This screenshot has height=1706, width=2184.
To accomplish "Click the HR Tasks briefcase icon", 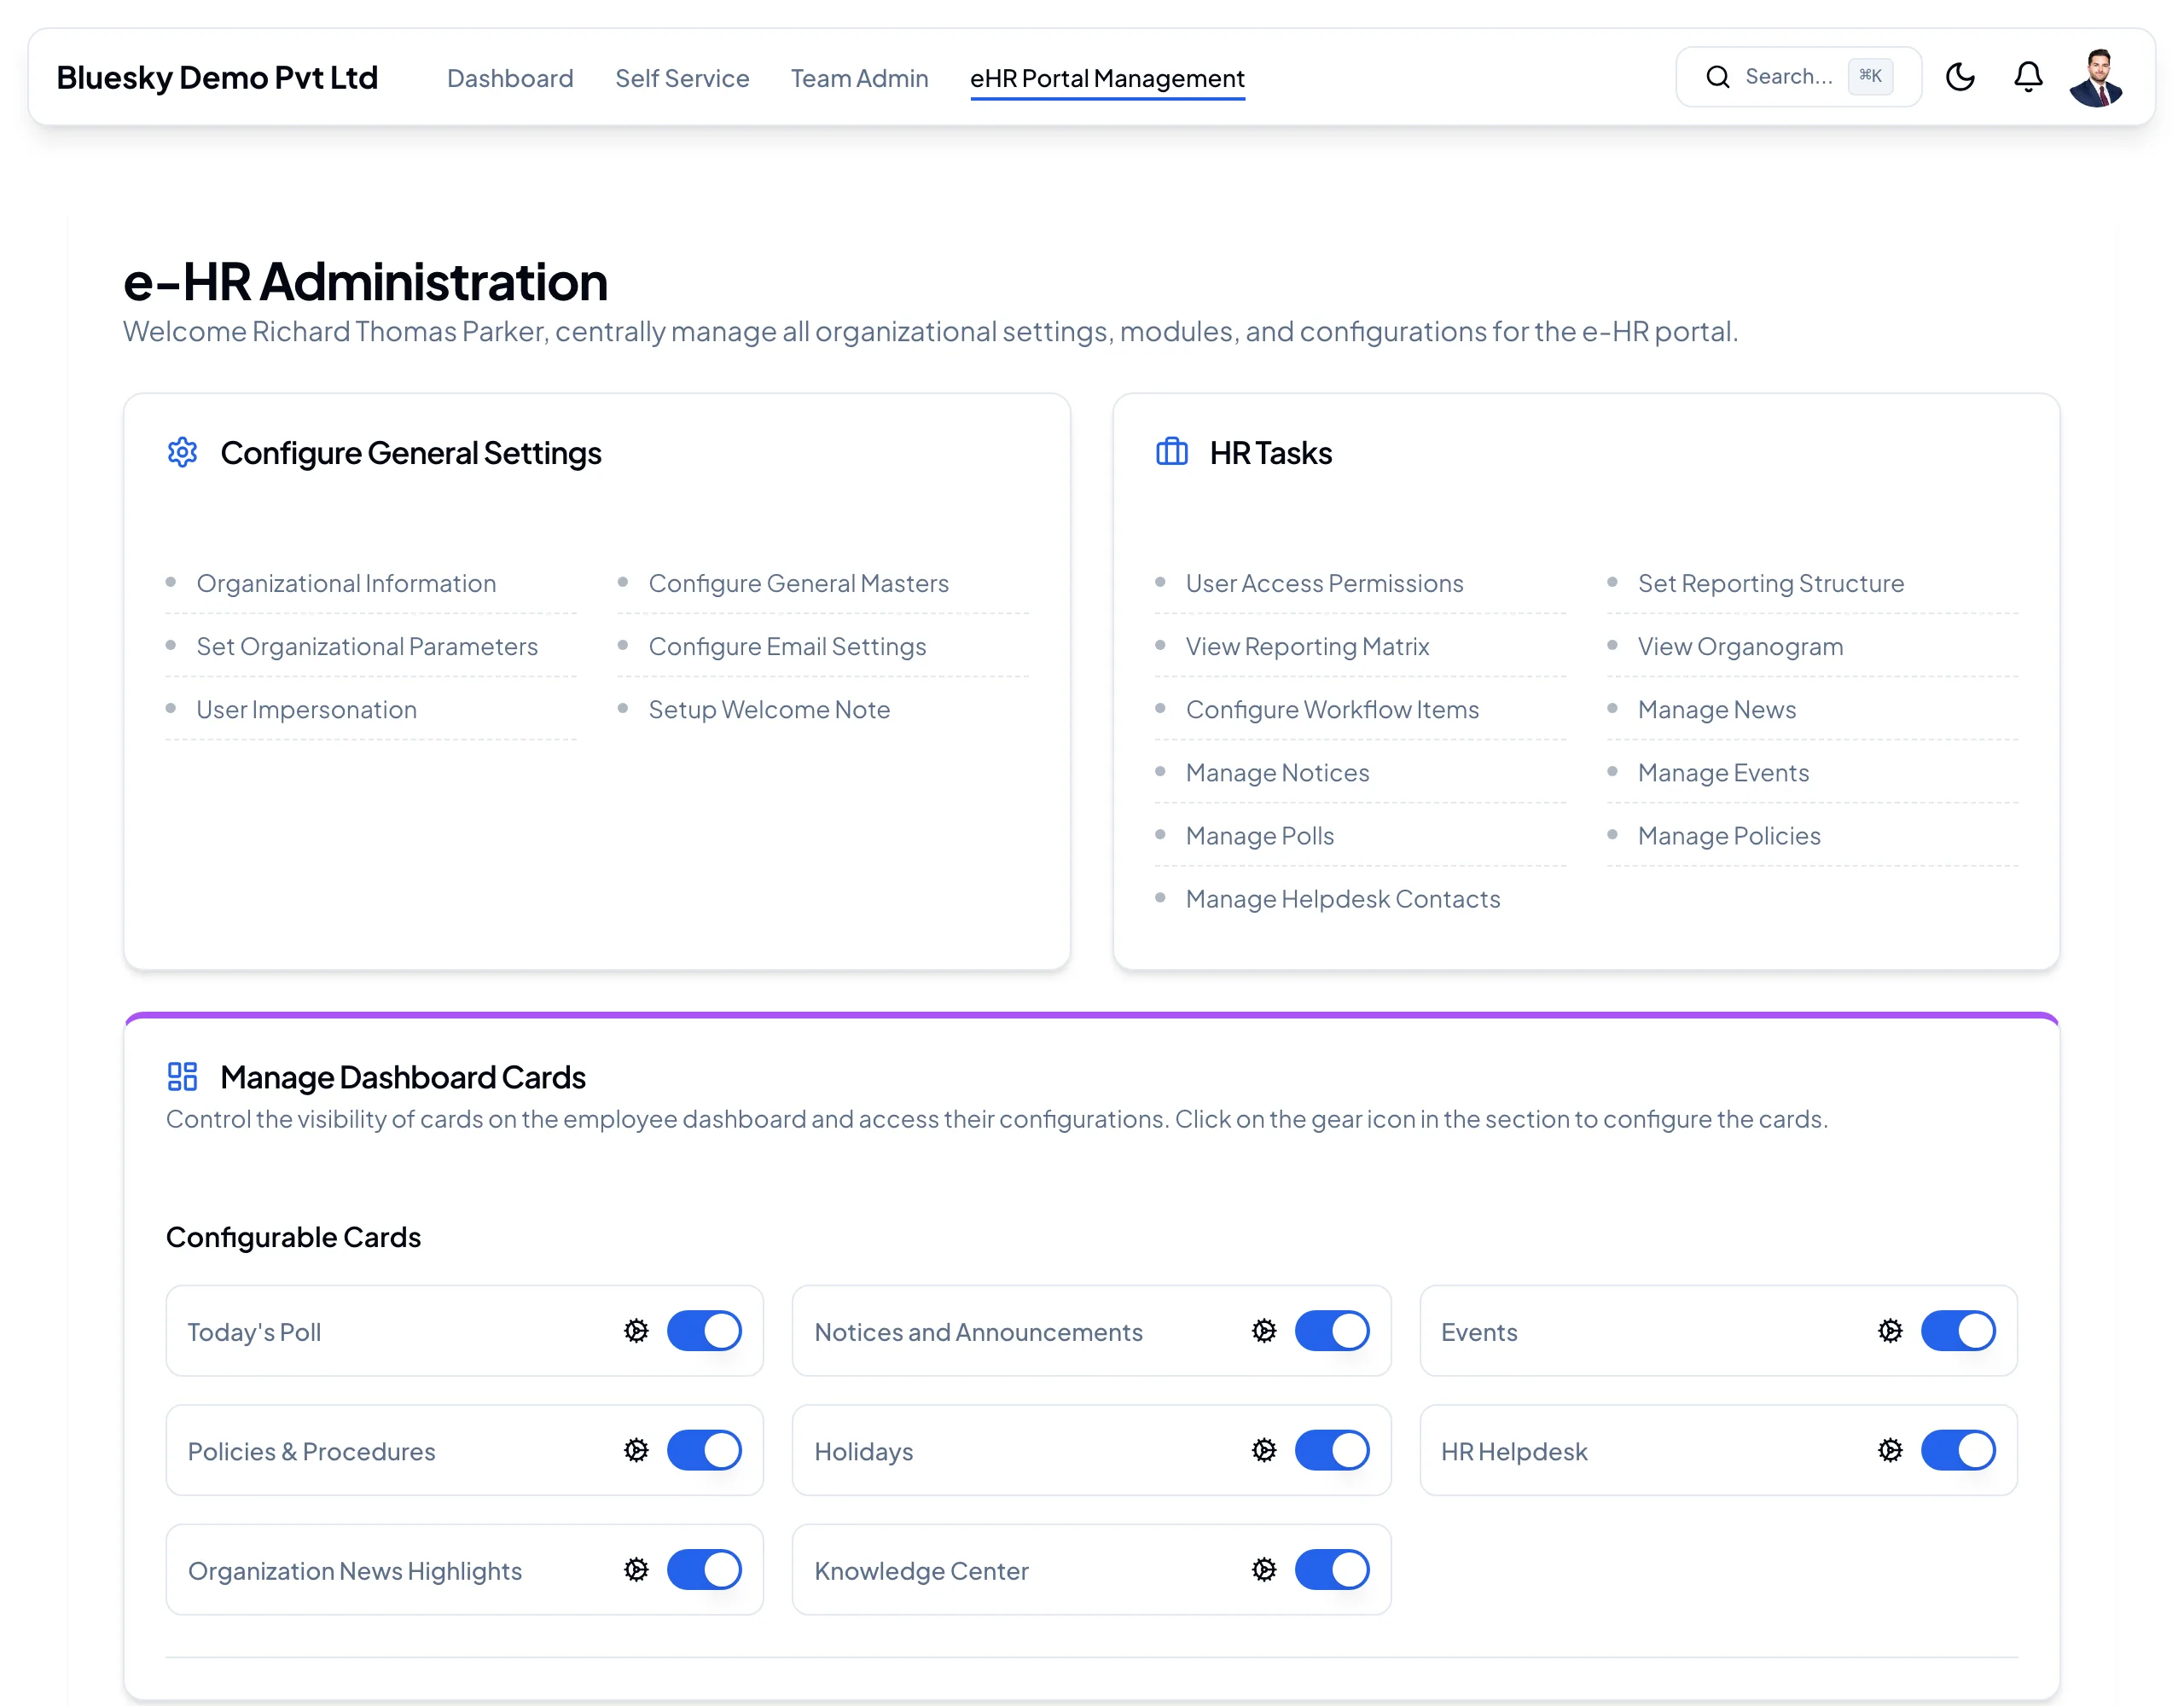I will point(1172,453).
